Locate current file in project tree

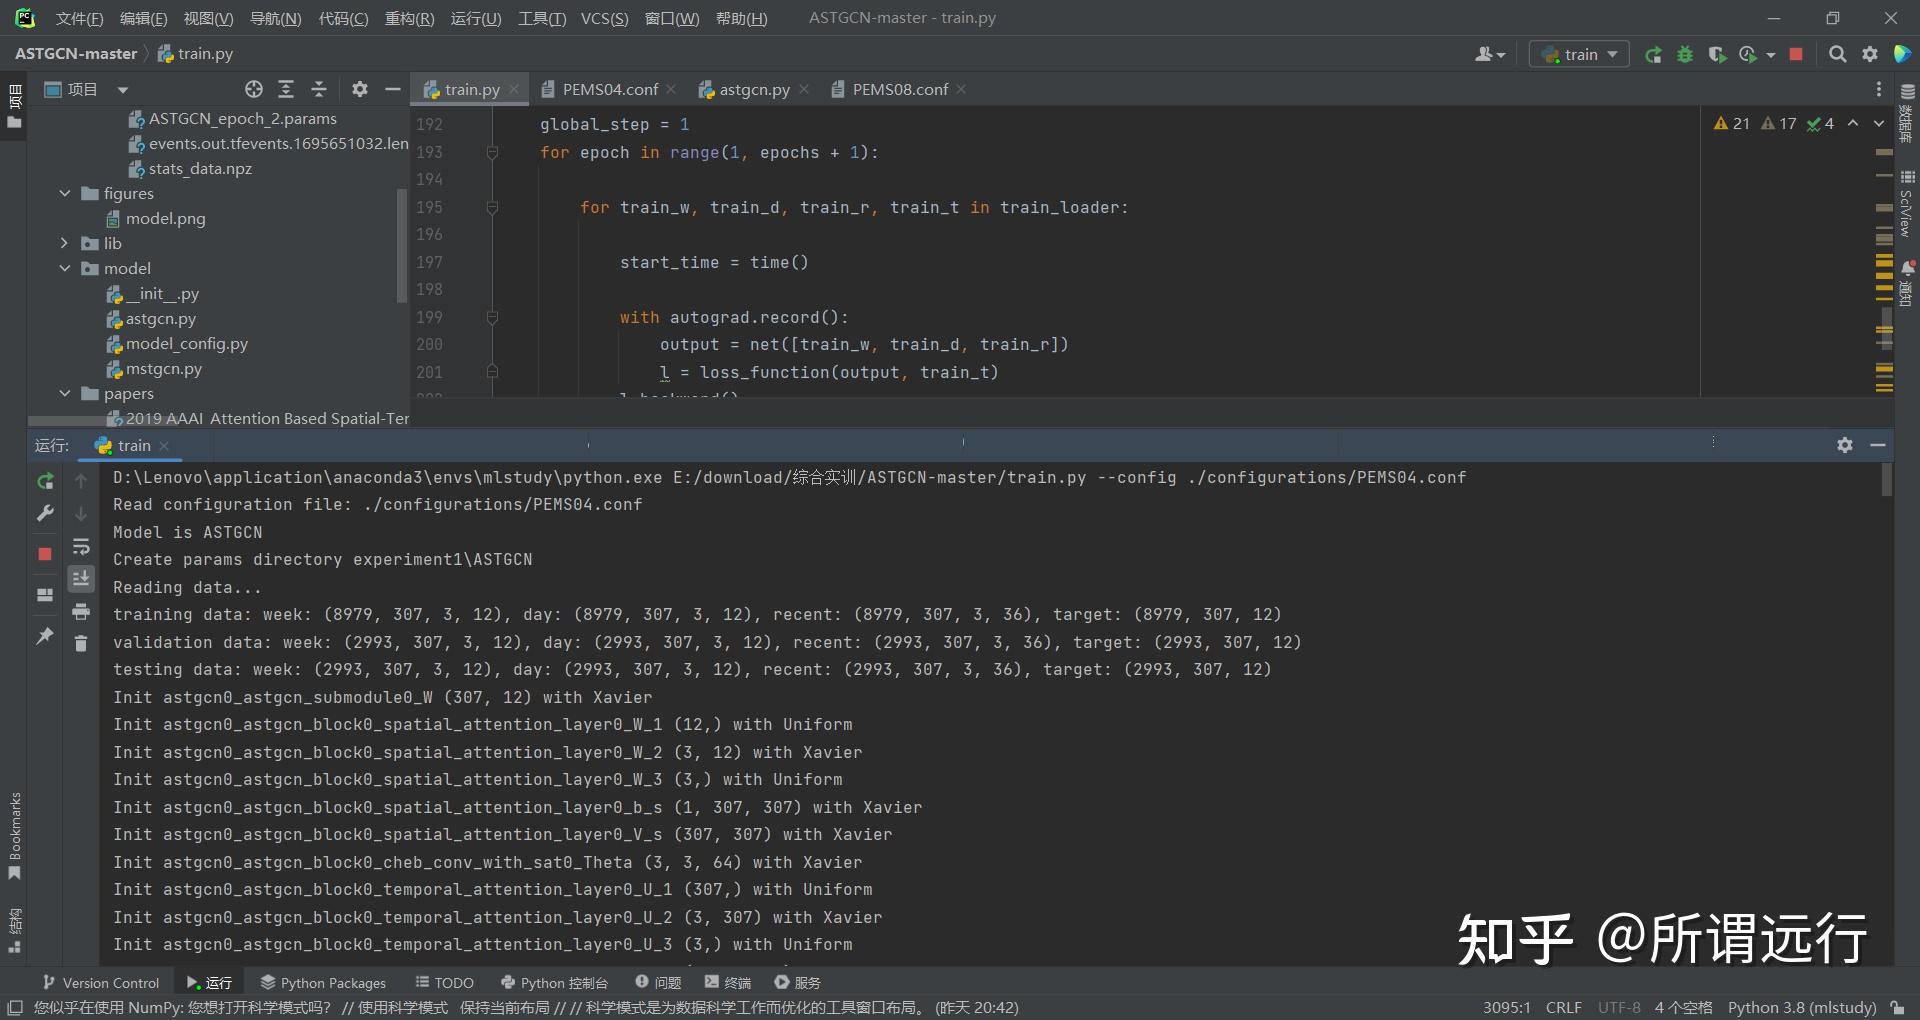[x=254, y=90]
